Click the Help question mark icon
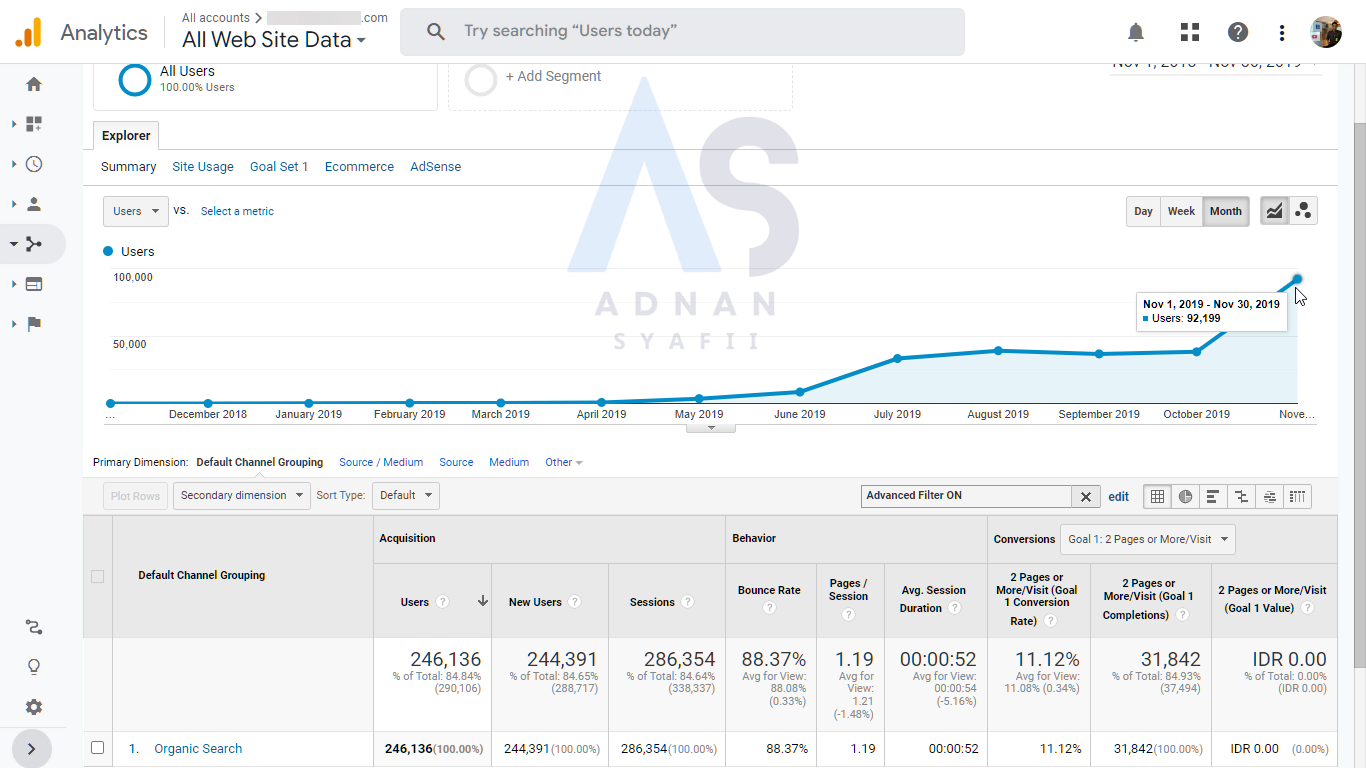1366x768 pixels. [x=1238, y=32]
